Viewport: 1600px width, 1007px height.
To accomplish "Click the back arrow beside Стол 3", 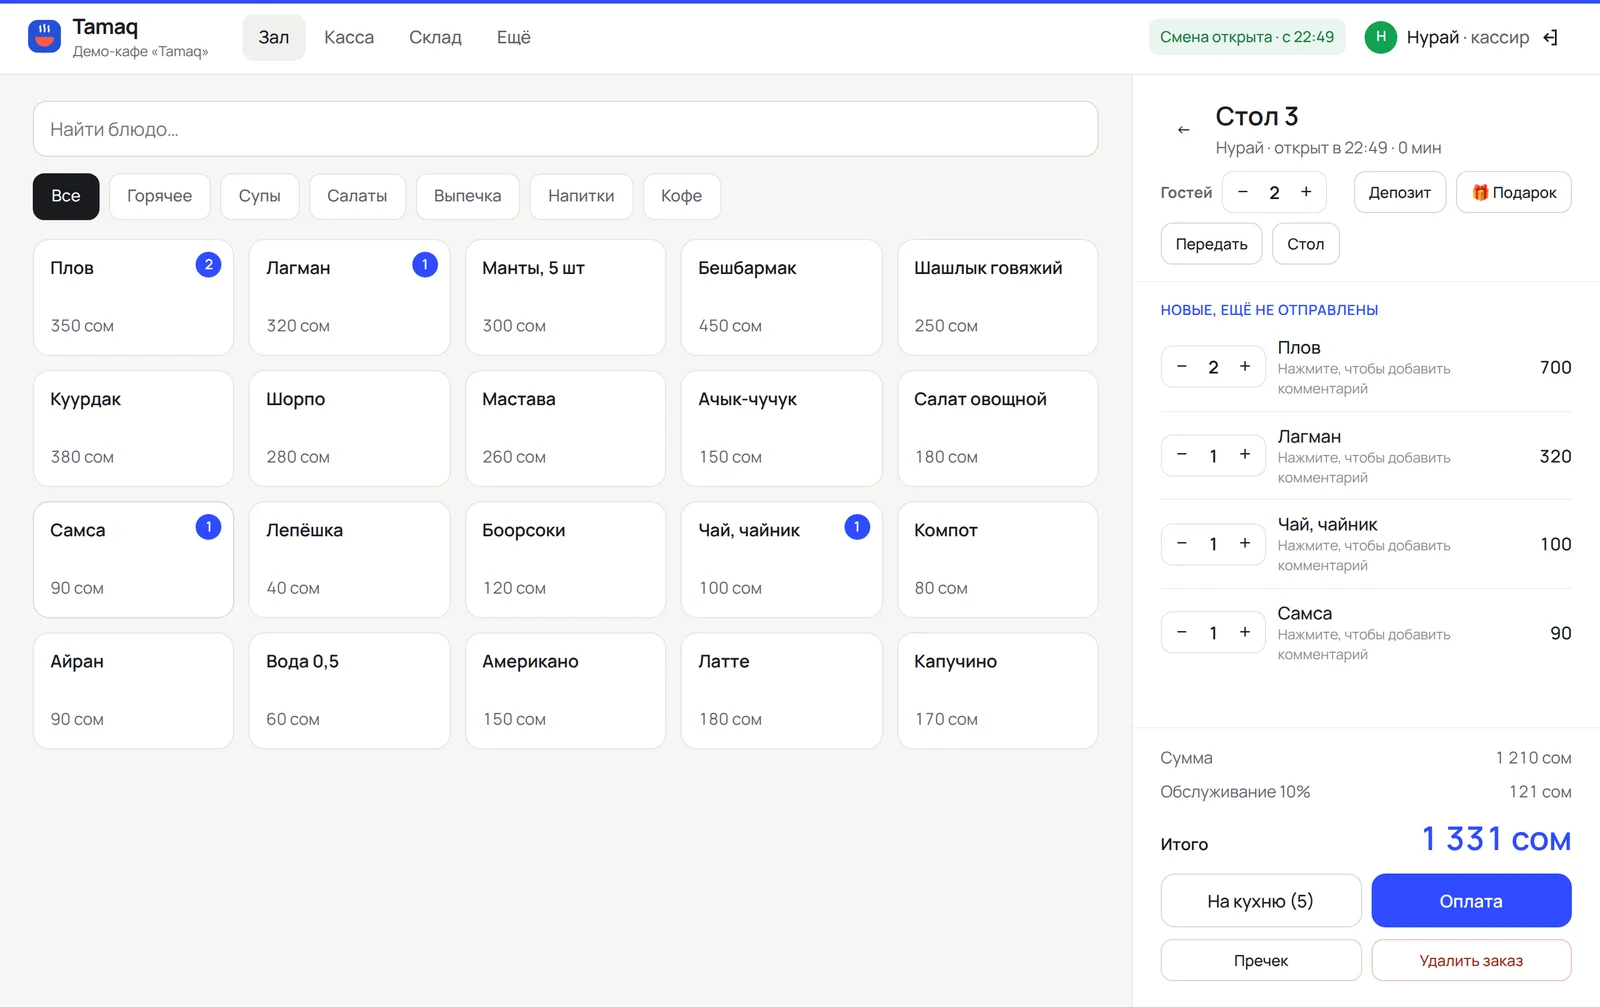I will tap(1183, 130).
